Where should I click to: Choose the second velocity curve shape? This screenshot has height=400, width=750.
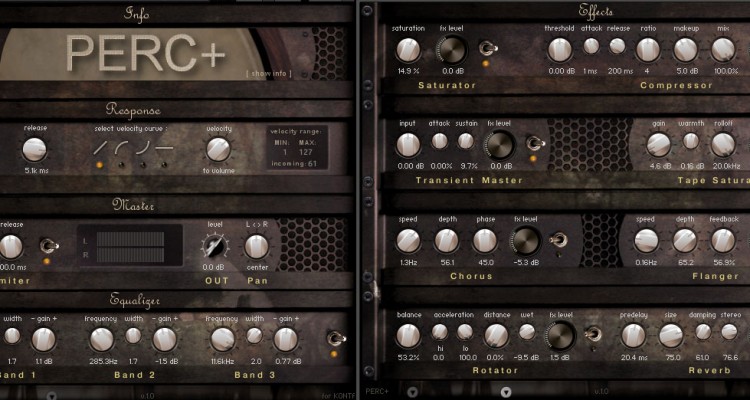click(x=121, y=147)
